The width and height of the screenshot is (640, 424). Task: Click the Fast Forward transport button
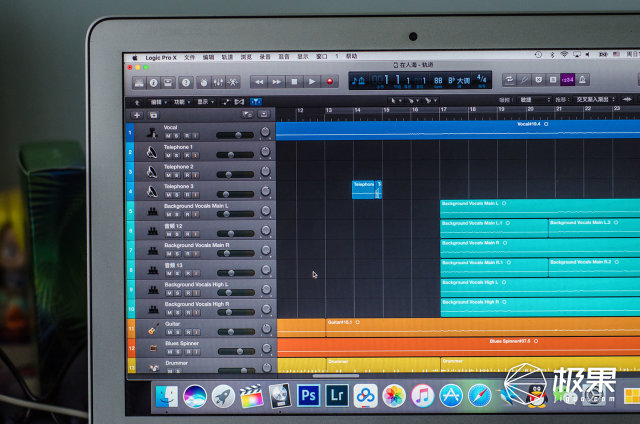[x=277, y=82]
